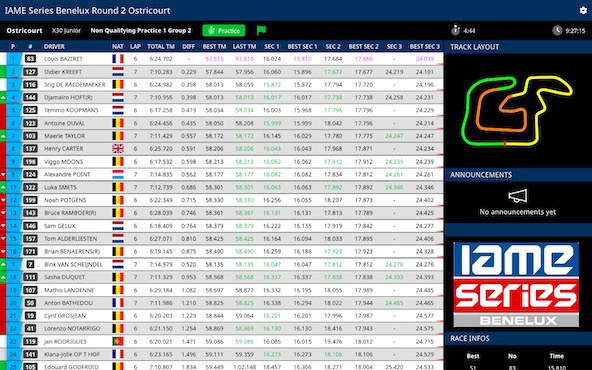
Task: Click kart number badge 116
Action: coord(30,85)
